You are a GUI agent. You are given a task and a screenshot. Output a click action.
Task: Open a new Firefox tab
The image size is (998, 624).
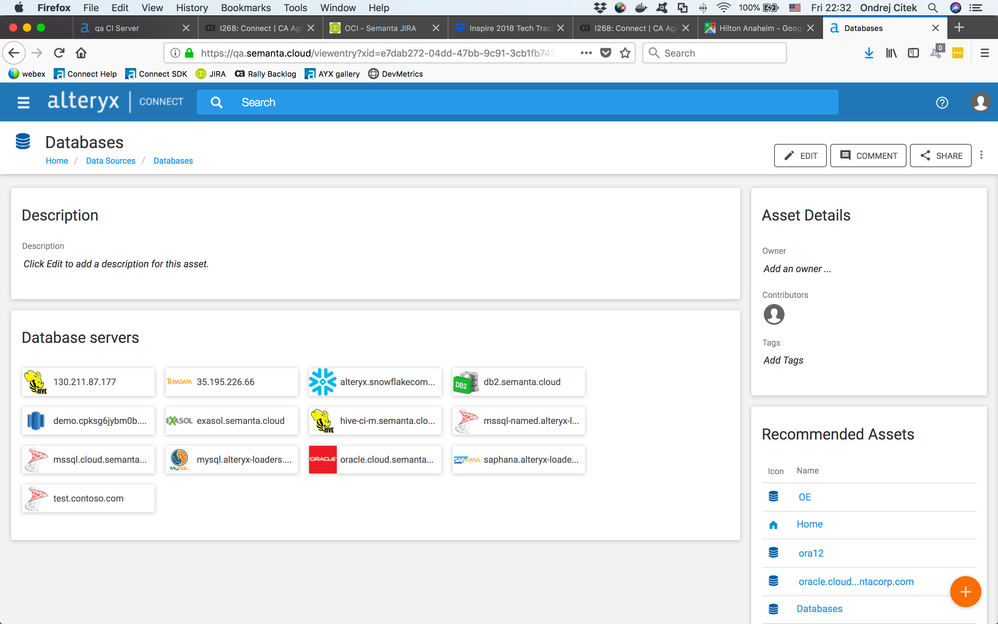coord(959,27)
